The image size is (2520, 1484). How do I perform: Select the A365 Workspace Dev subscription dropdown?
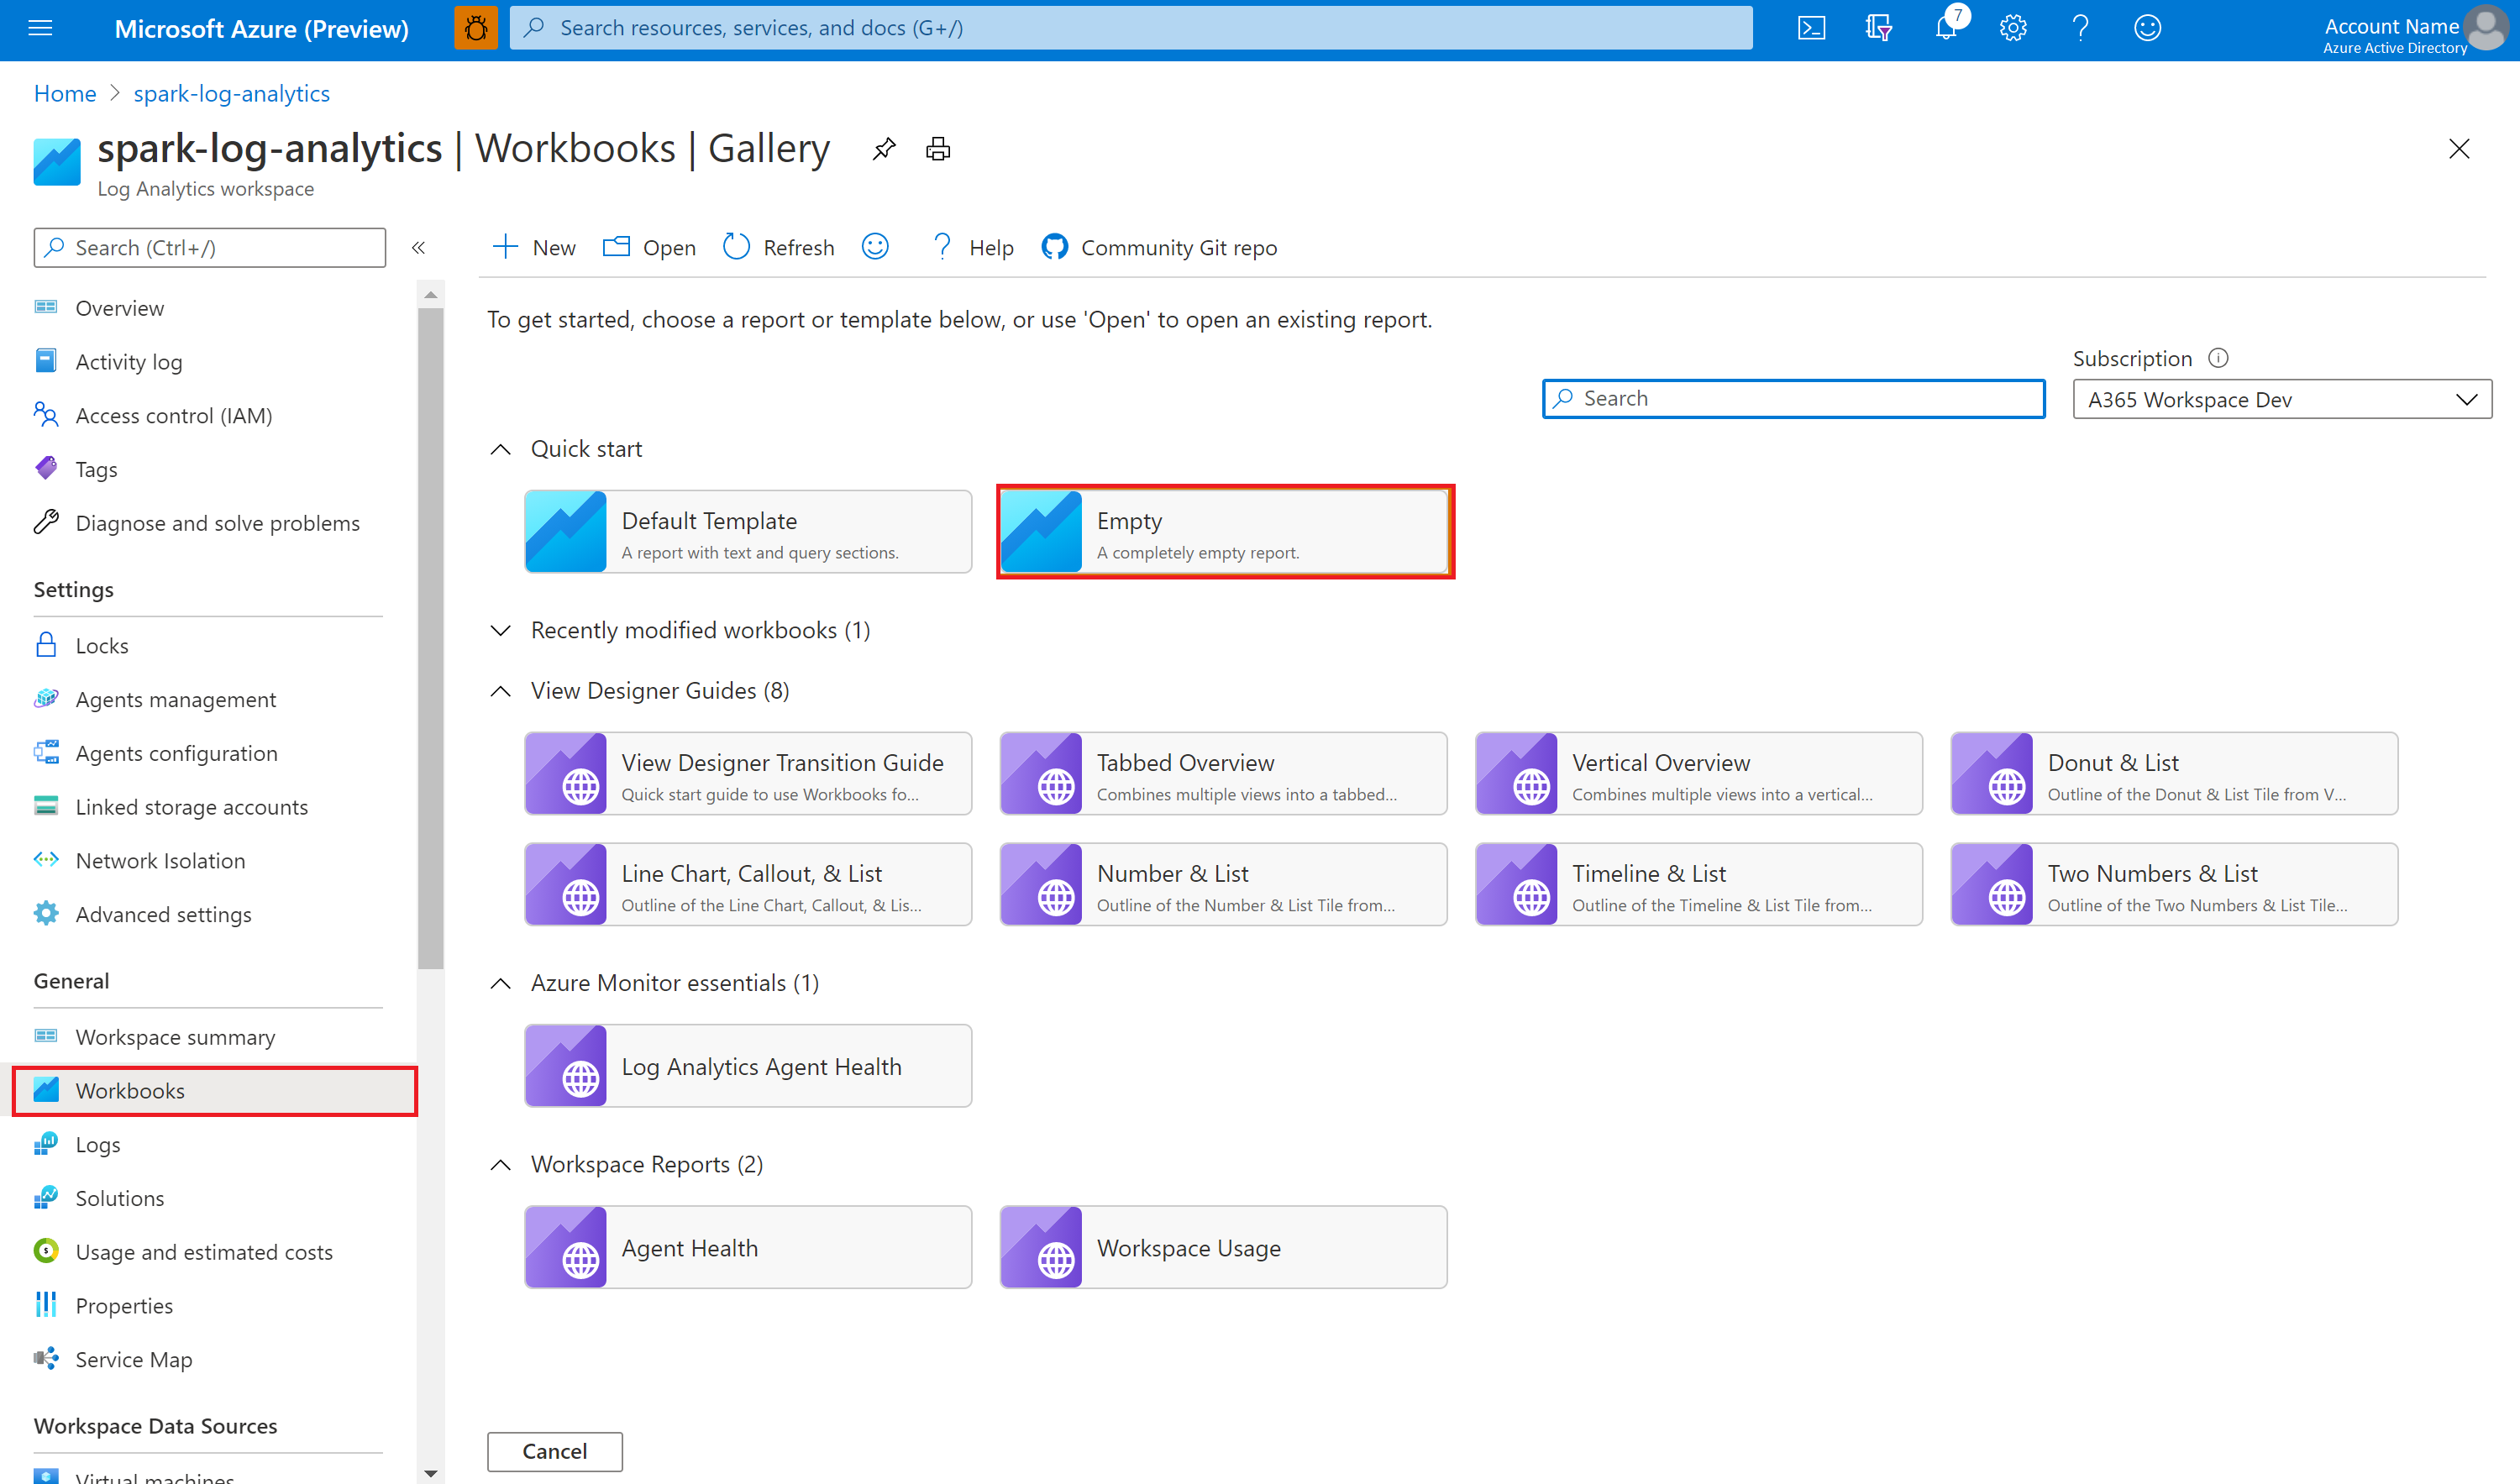click(x=2280, y=397)
